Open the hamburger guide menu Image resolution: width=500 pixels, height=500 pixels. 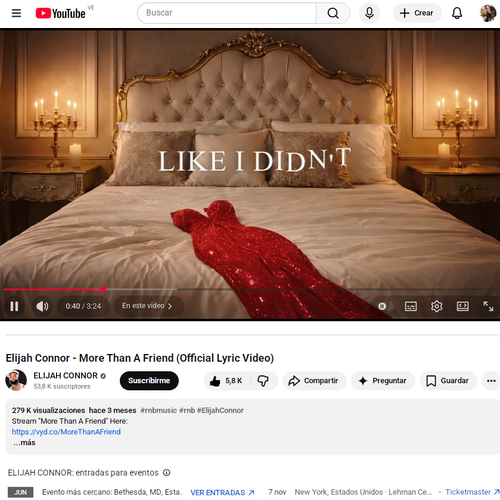(16, 13)
